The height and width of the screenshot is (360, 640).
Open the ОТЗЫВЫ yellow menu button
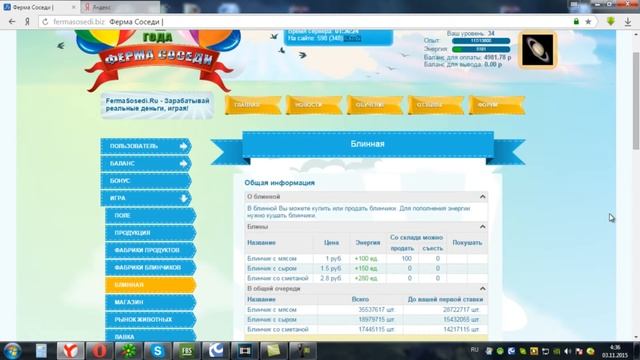(436, 105)
